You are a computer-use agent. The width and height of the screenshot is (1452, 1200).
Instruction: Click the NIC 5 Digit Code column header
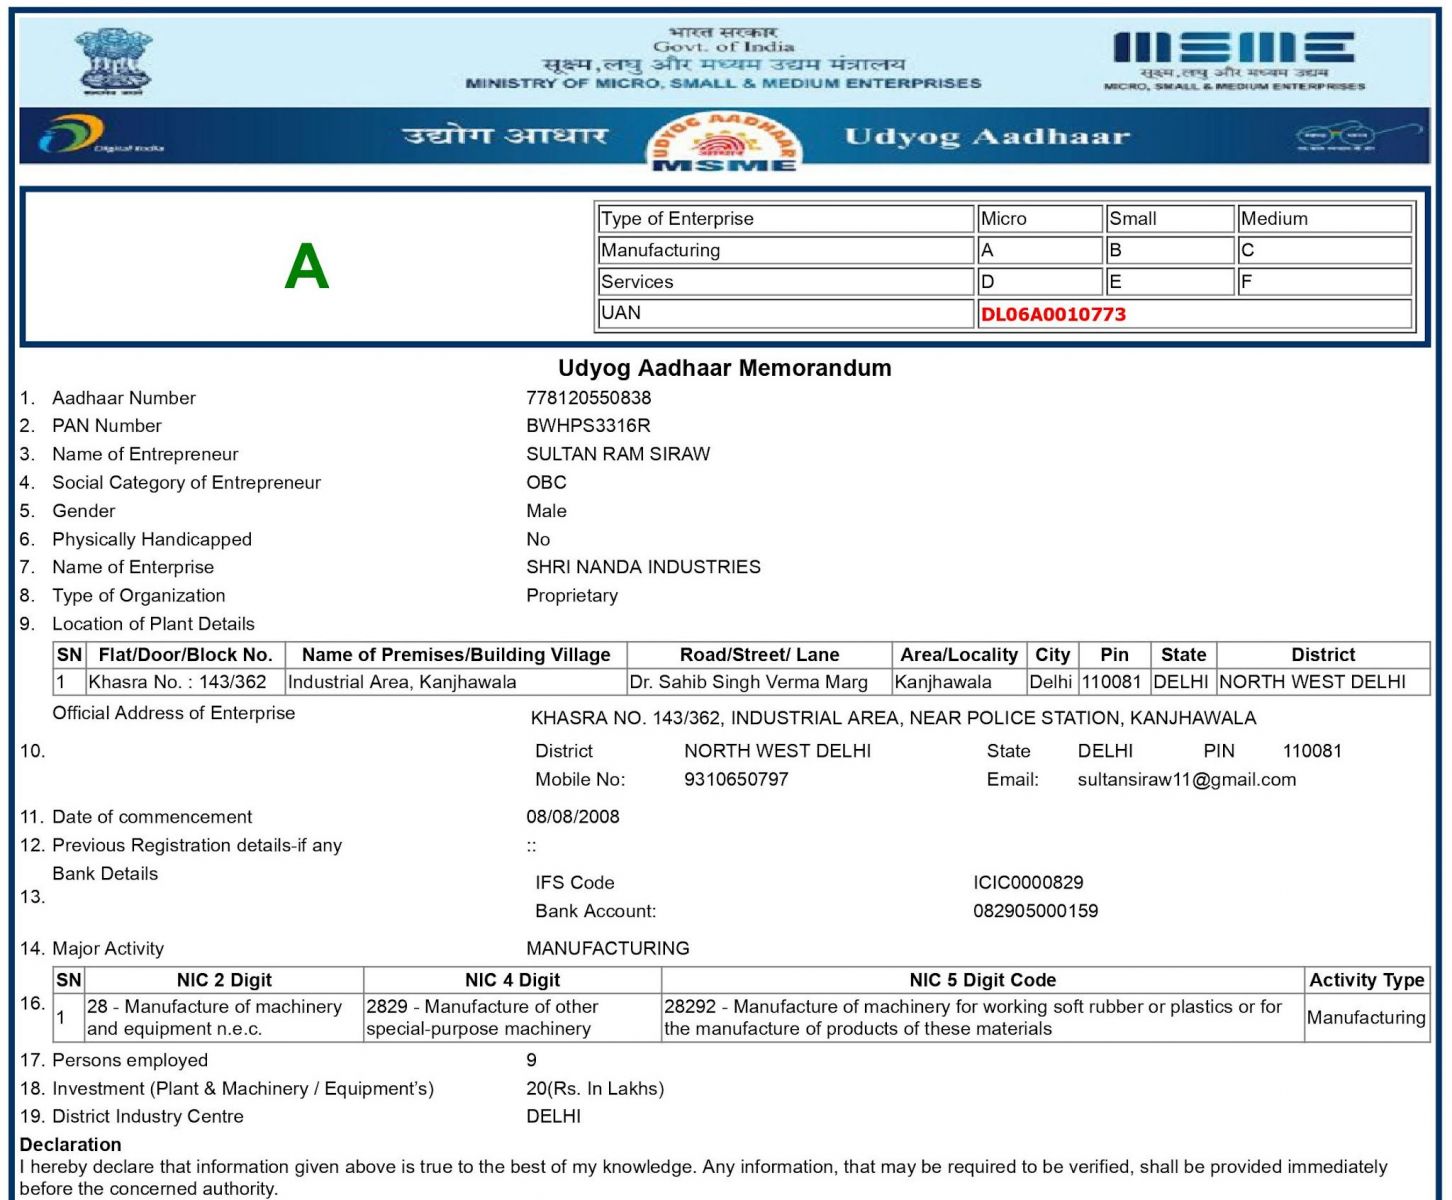pos(982,980)
